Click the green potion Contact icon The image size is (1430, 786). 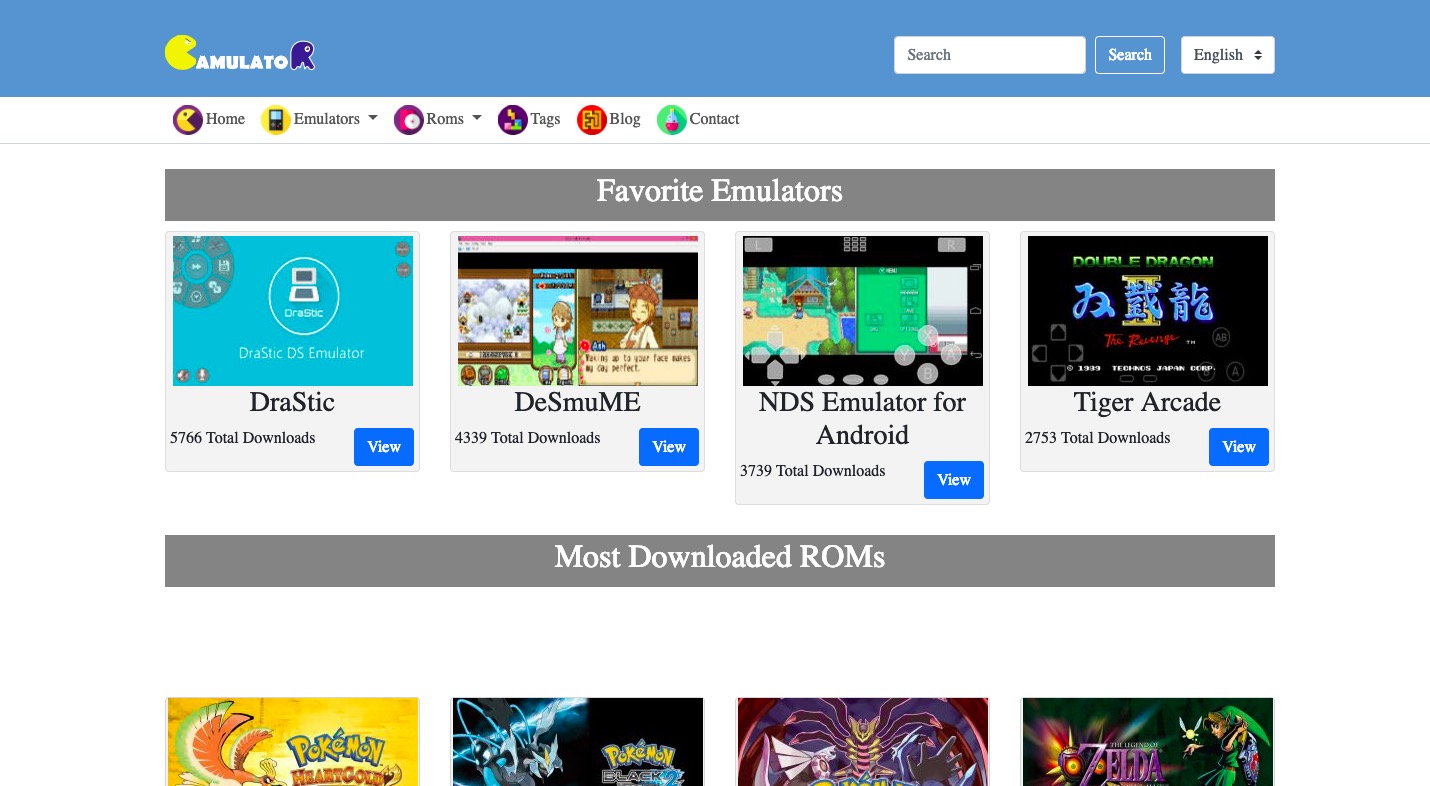[x=671, y=120]
